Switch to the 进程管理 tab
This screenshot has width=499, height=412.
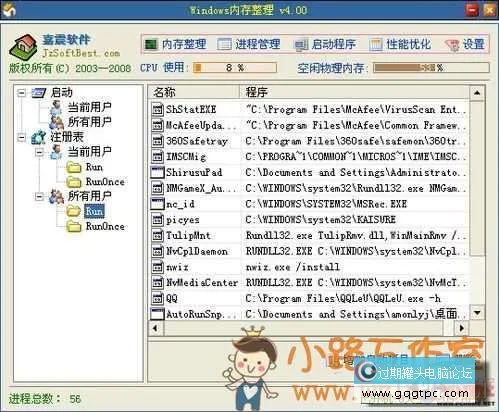[249, 44]
